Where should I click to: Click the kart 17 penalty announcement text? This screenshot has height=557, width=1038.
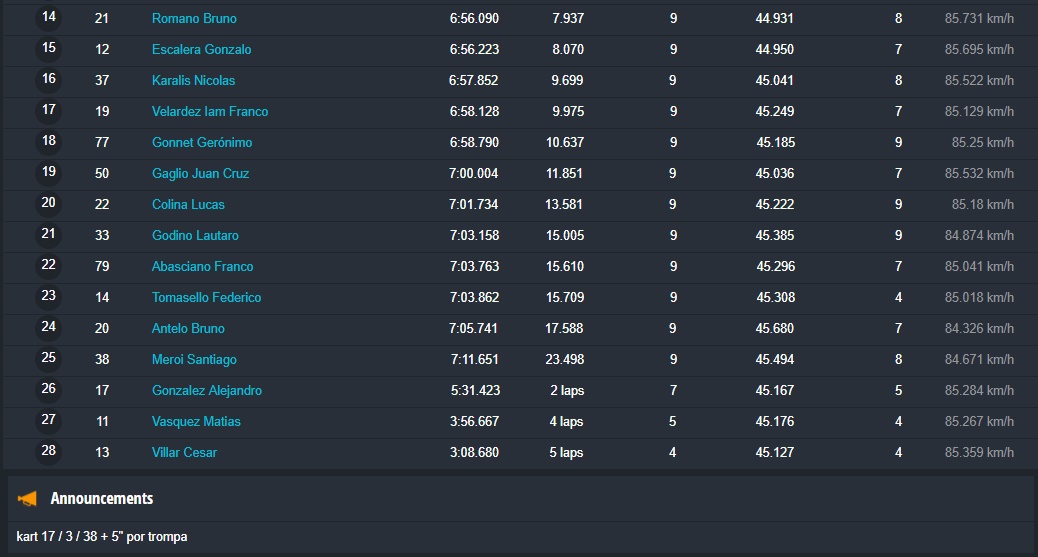102,537
